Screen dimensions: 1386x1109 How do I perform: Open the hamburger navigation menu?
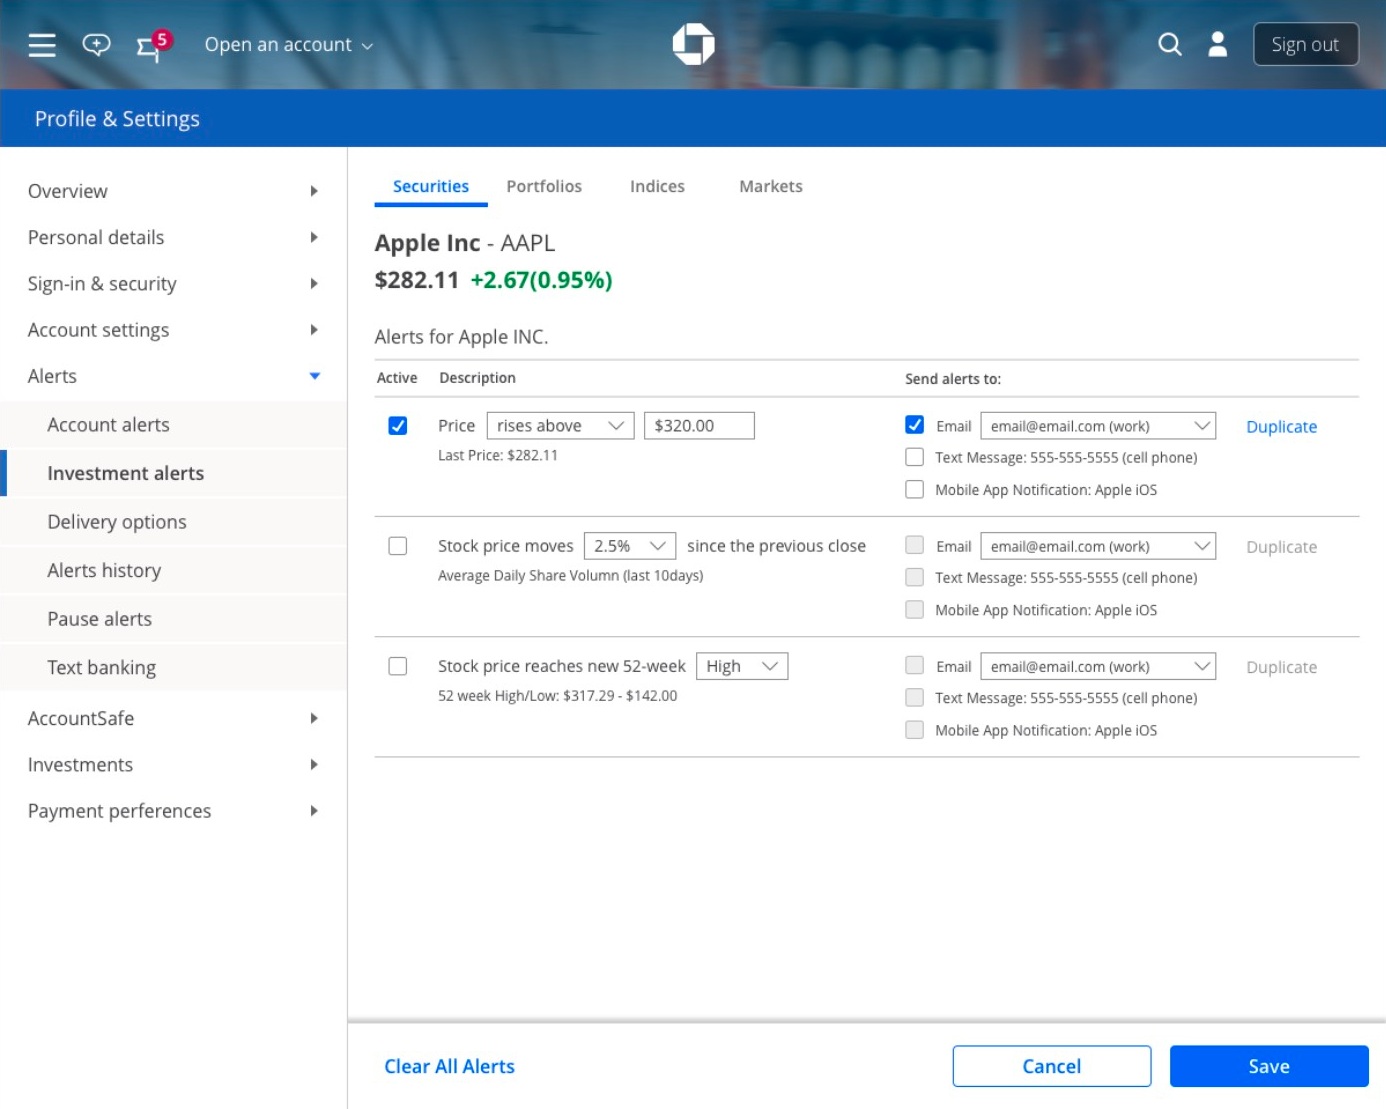pos(42,45)
